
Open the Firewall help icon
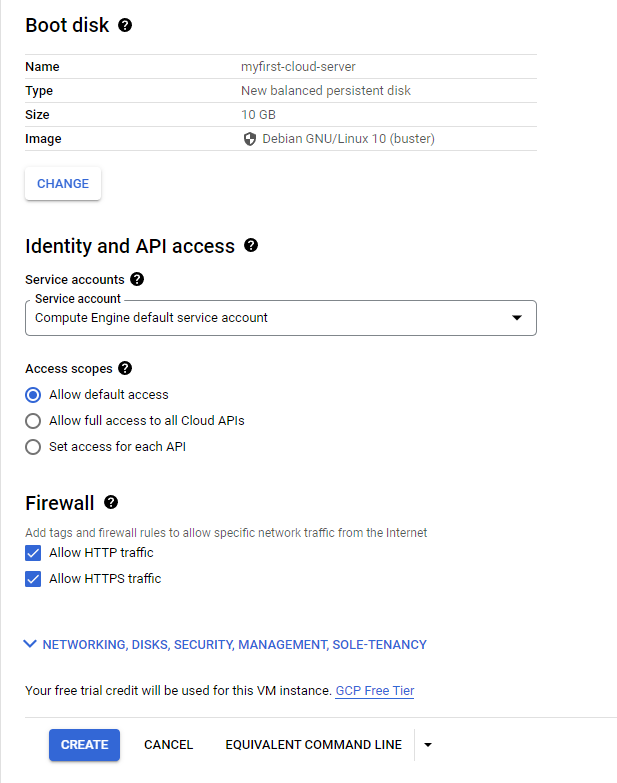click(x=111, y=502)
